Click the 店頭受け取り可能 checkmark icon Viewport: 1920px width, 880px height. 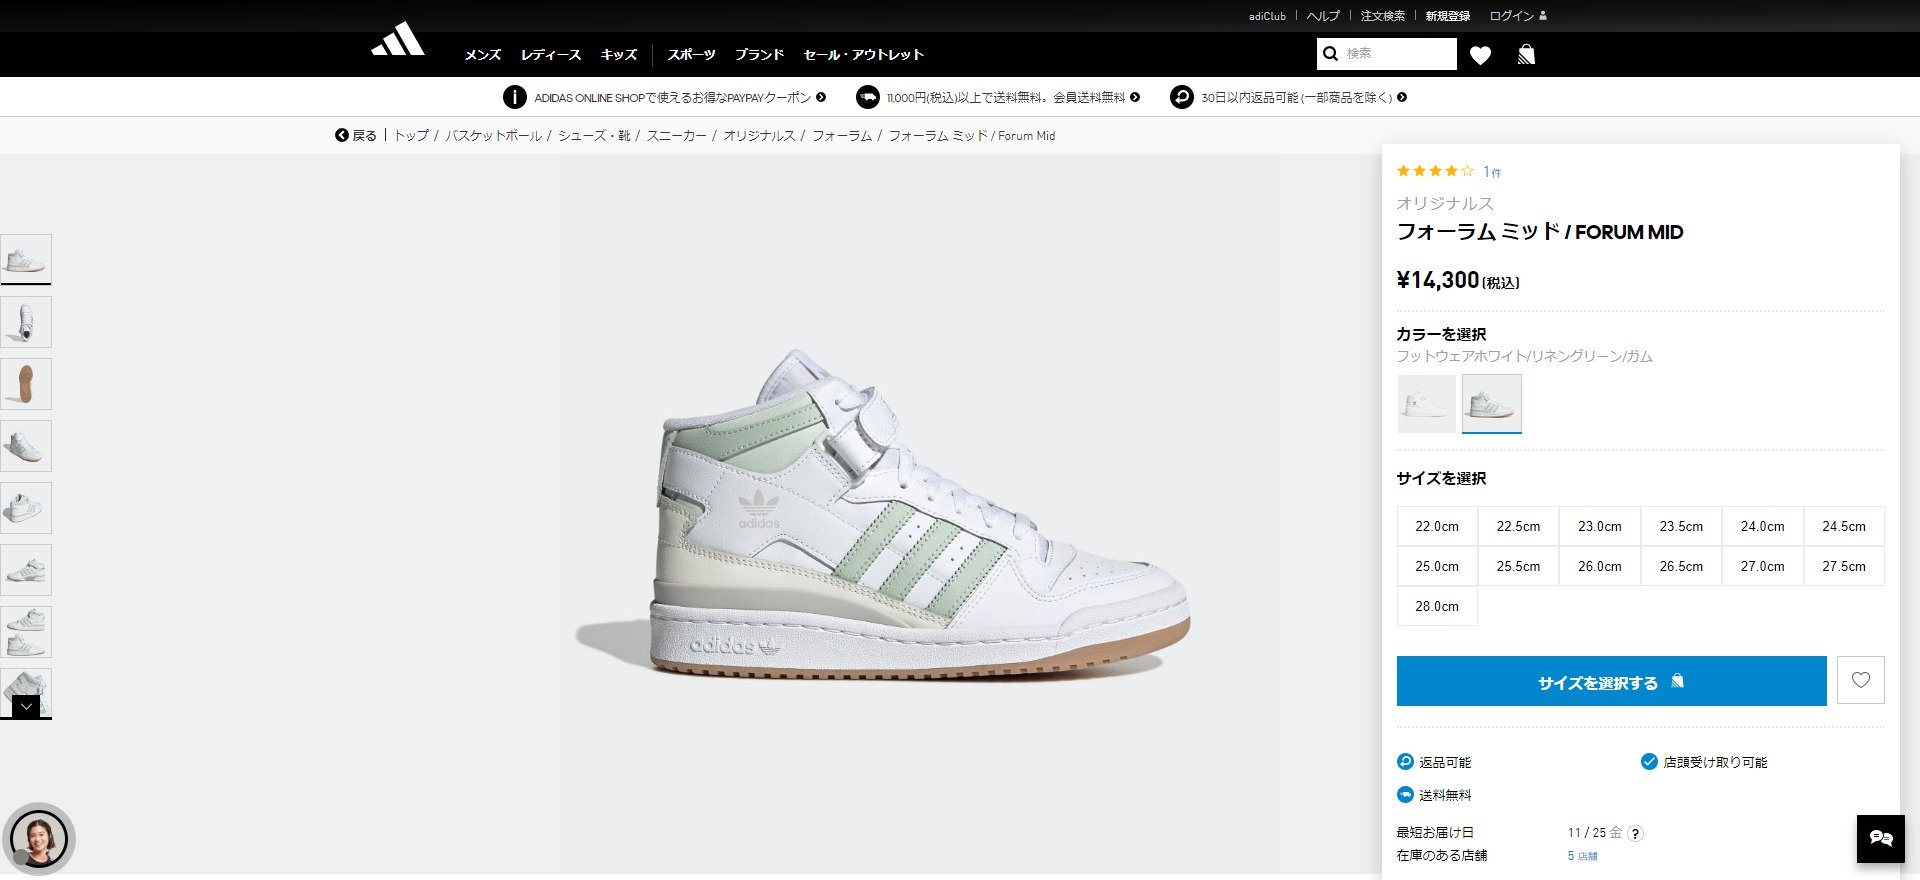(x=1650, y=762)
